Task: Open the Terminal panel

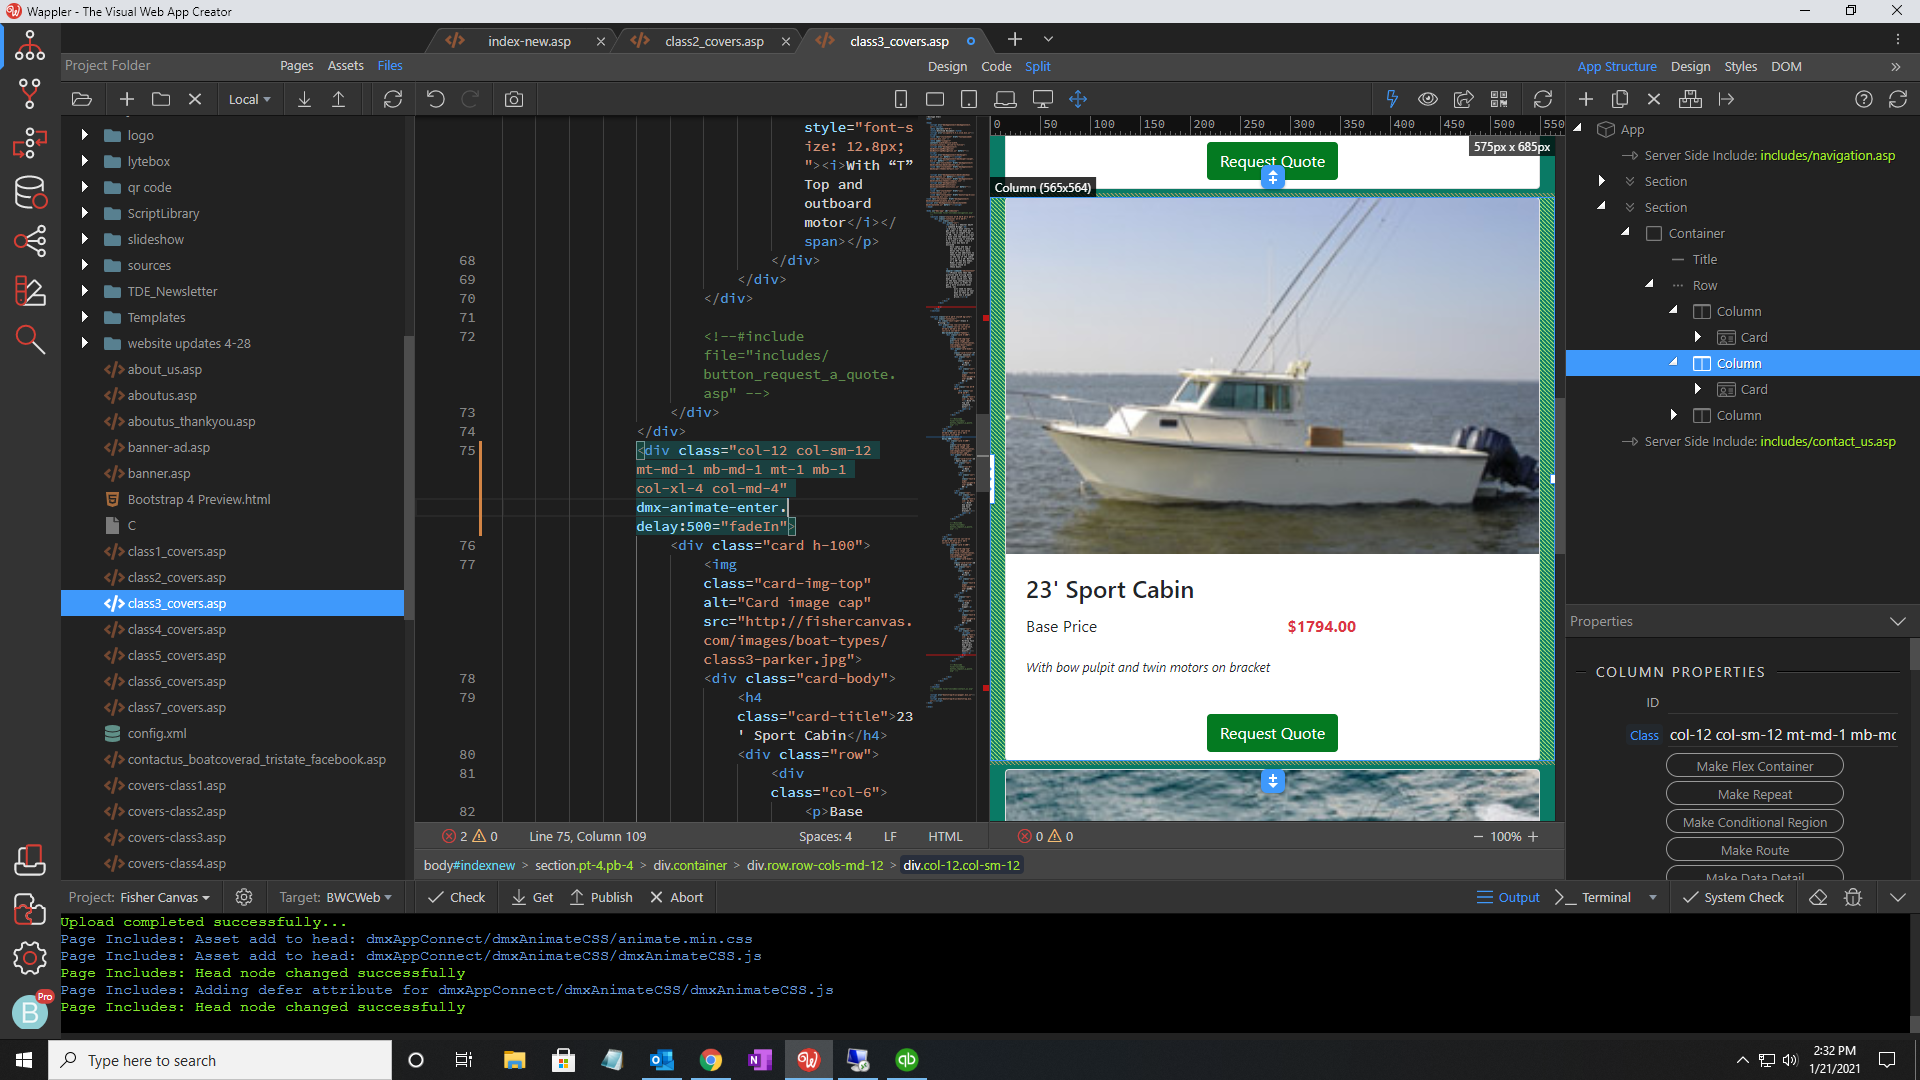Action: click(x=1593, y=897)
